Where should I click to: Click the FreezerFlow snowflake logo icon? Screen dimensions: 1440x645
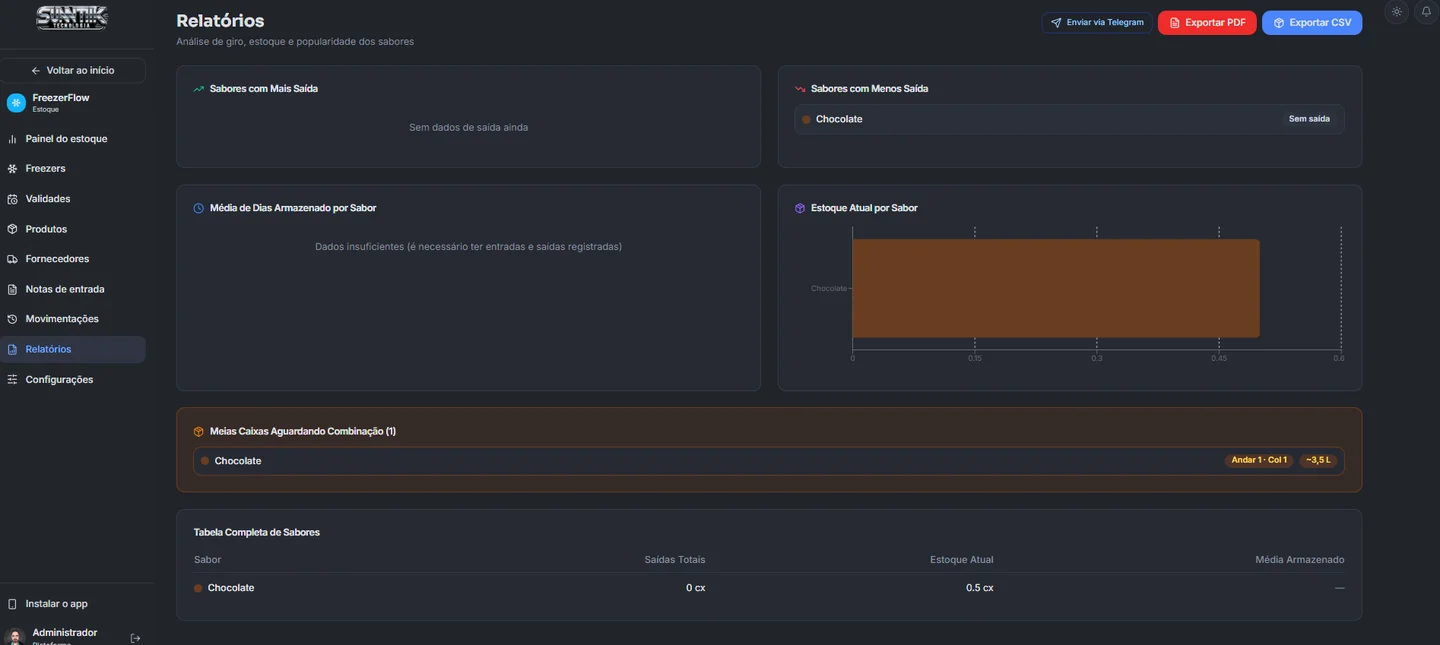click(x=16, y=103)
